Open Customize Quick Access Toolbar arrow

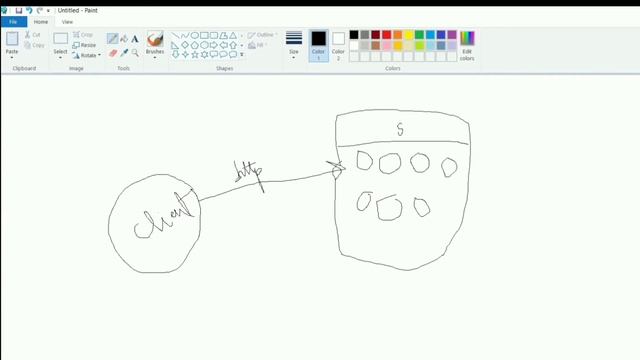click(48, 11)
